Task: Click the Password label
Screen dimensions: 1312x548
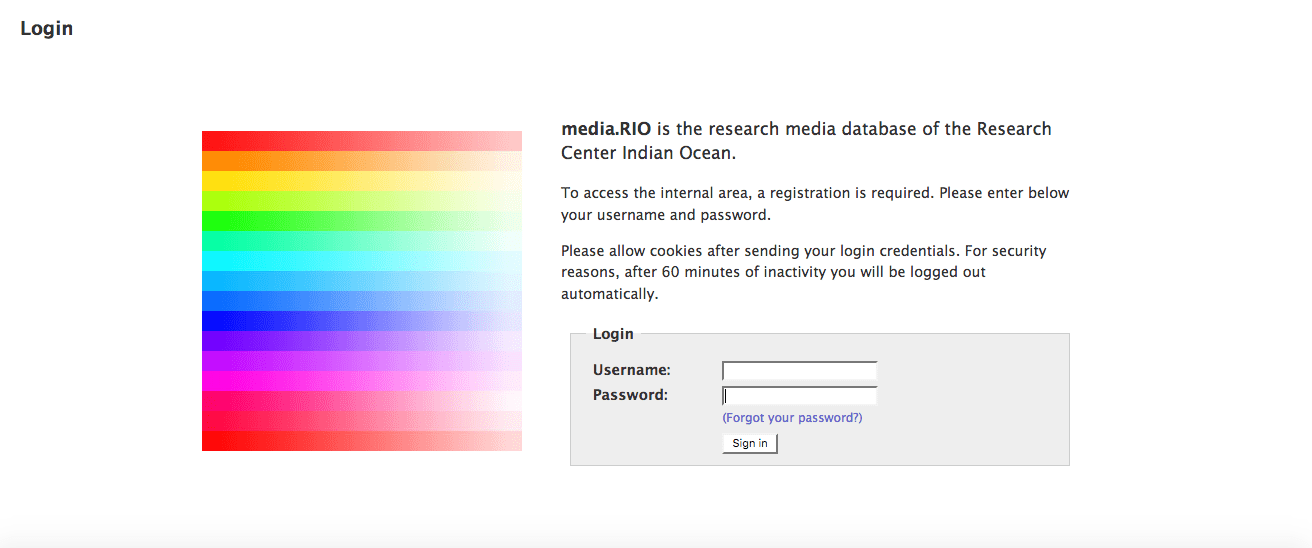Action: point(630,395)
